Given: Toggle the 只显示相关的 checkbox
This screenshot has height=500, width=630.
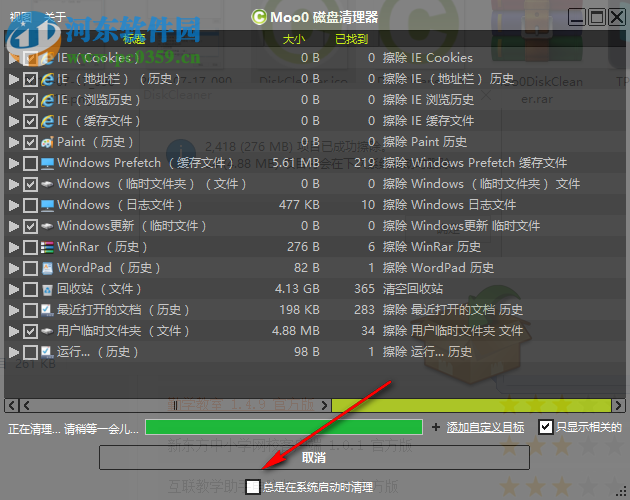Looking at the screenshot, I should point(545,427).
